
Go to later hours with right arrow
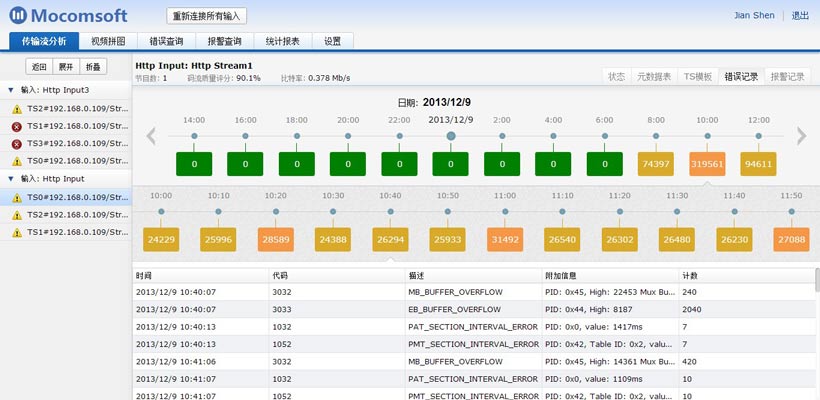click(802, 136)
